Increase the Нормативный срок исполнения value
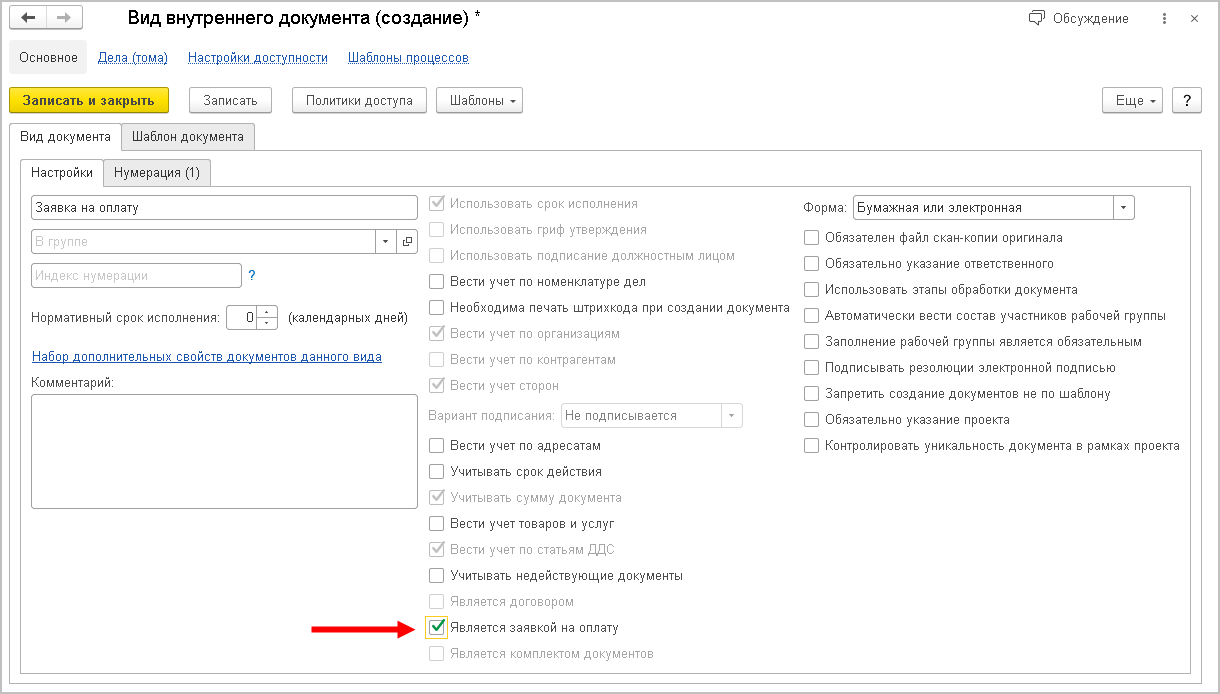Screen dimensions: 1220x694 [x=267, y=312]
